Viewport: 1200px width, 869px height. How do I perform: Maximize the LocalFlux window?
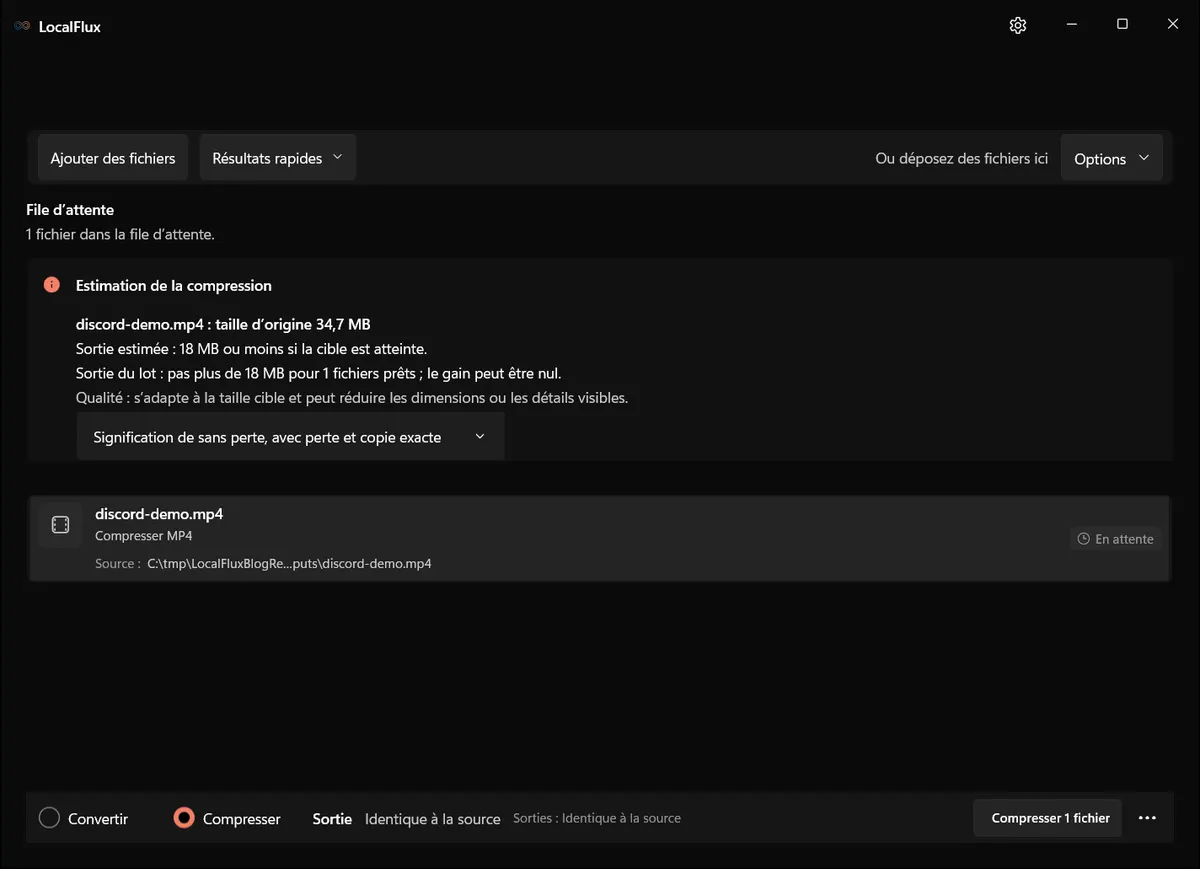pos(1122,24)
